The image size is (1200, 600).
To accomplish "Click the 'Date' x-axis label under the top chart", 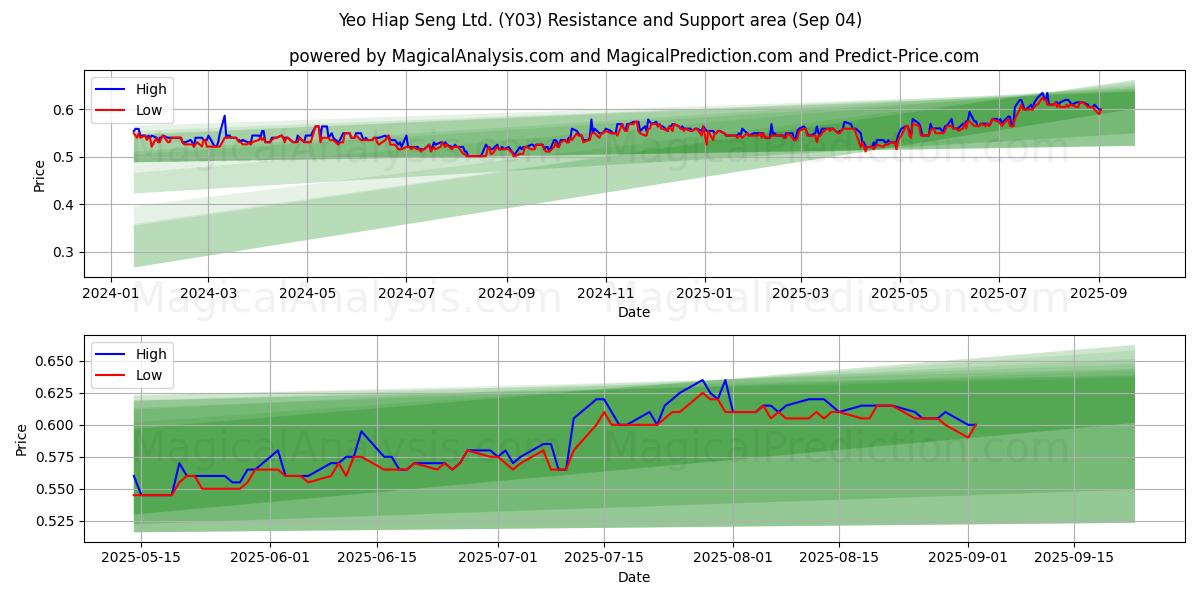I will 634,312.
